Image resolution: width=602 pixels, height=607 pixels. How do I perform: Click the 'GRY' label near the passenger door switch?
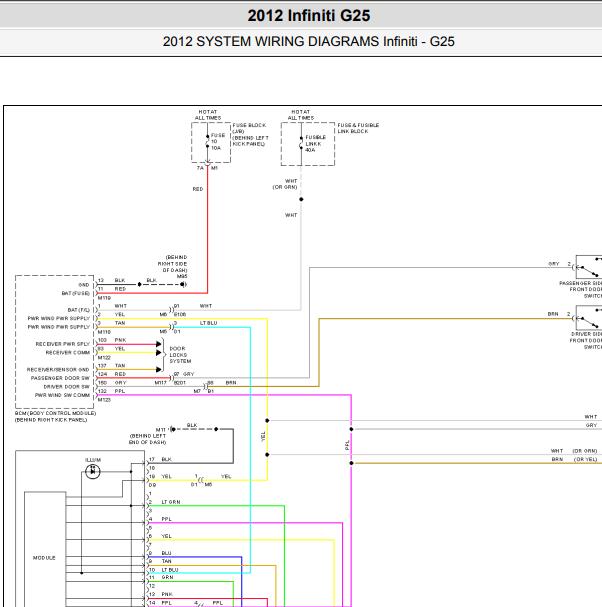coord(554,264)
